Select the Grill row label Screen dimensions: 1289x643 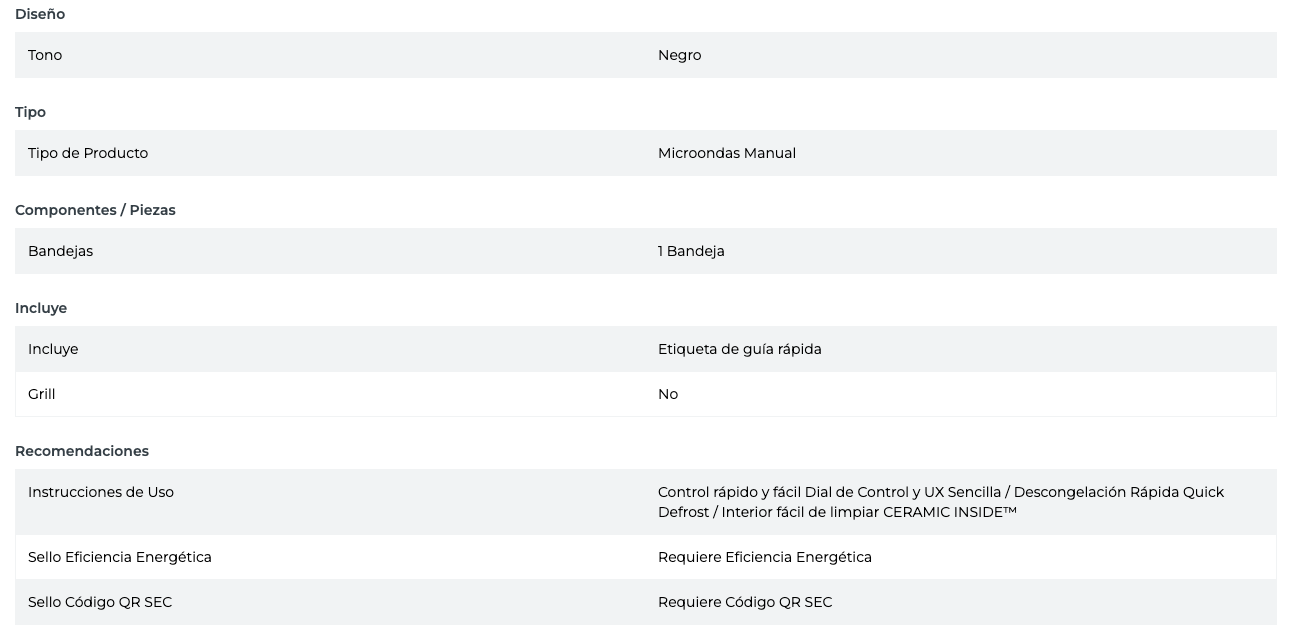(42, 394)
